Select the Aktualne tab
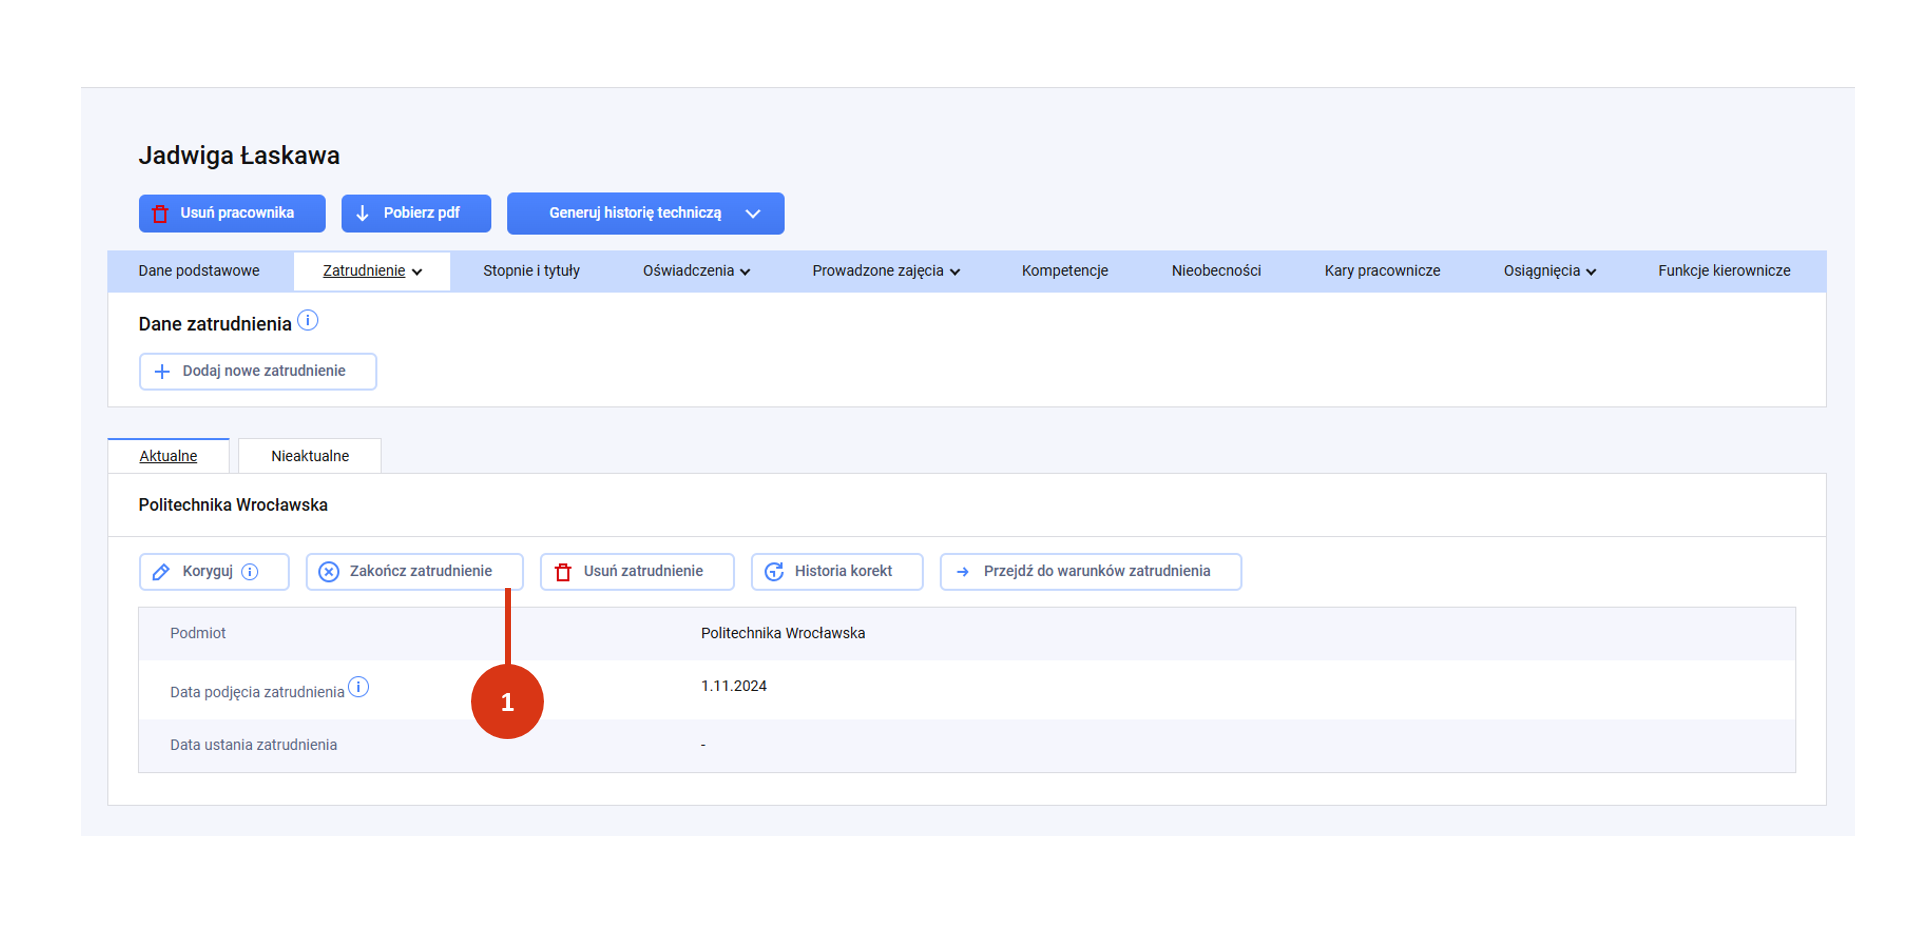 [168, 456]
